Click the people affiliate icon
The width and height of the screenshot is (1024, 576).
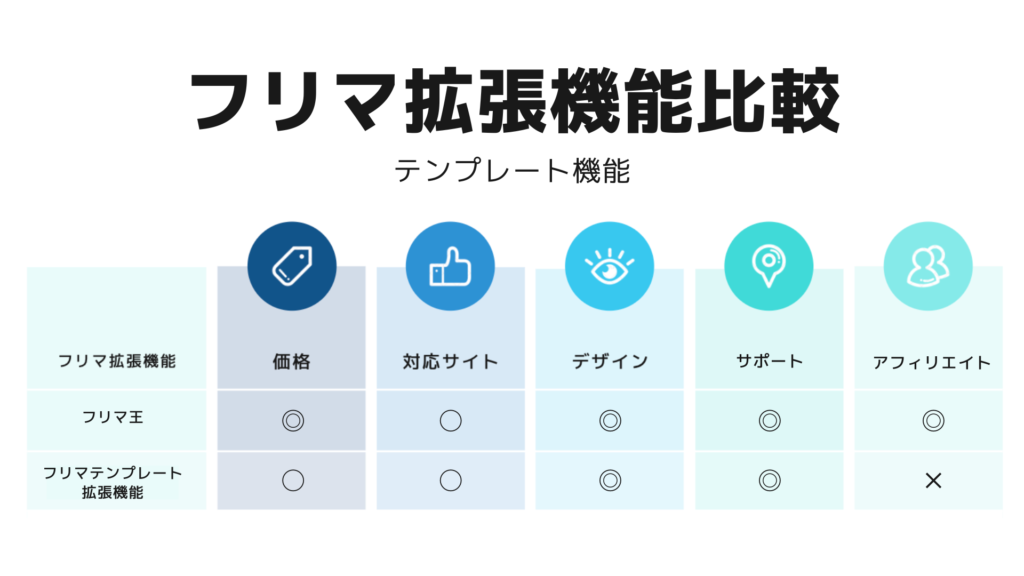[927, 266]
